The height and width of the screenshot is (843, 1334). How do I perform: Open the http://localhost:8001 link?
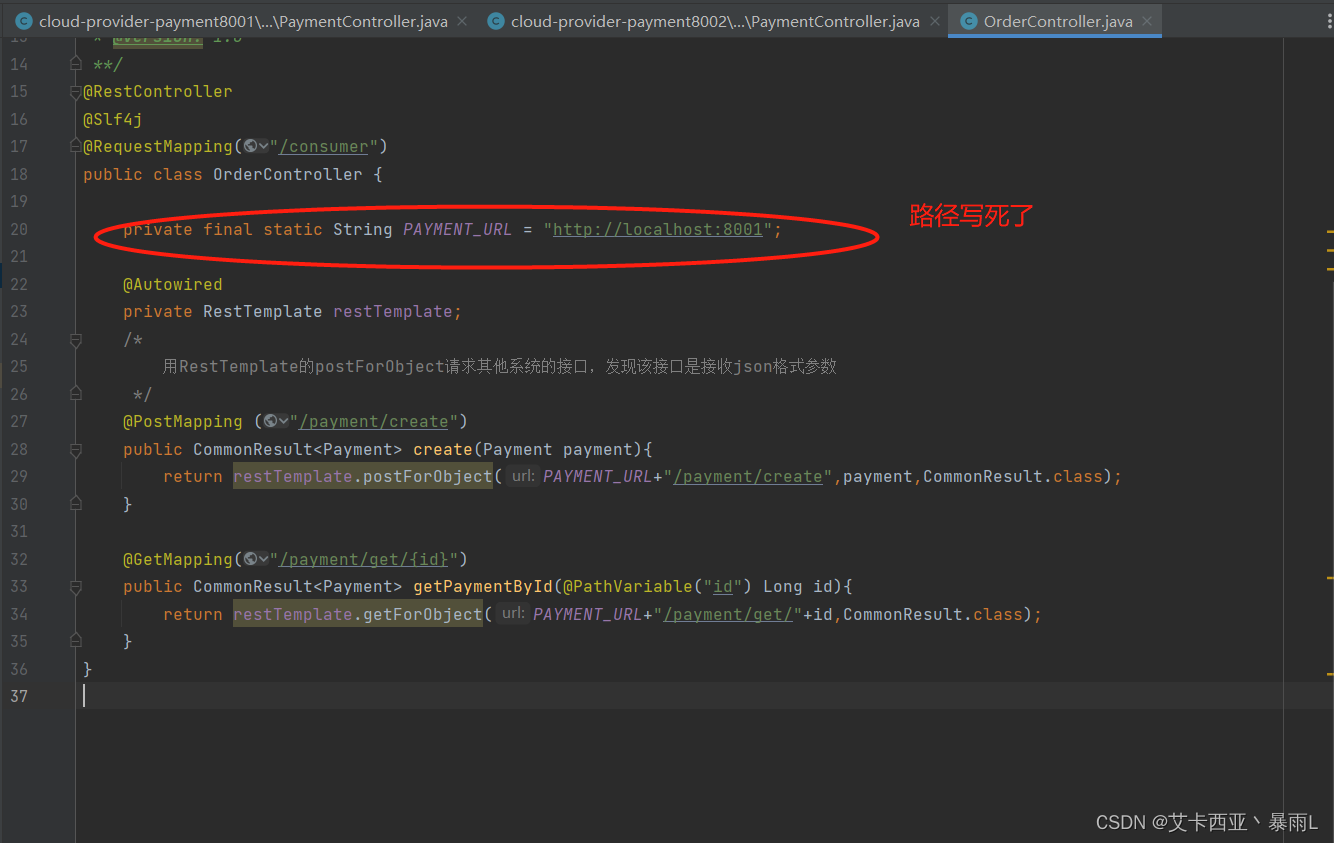[657, 229]
